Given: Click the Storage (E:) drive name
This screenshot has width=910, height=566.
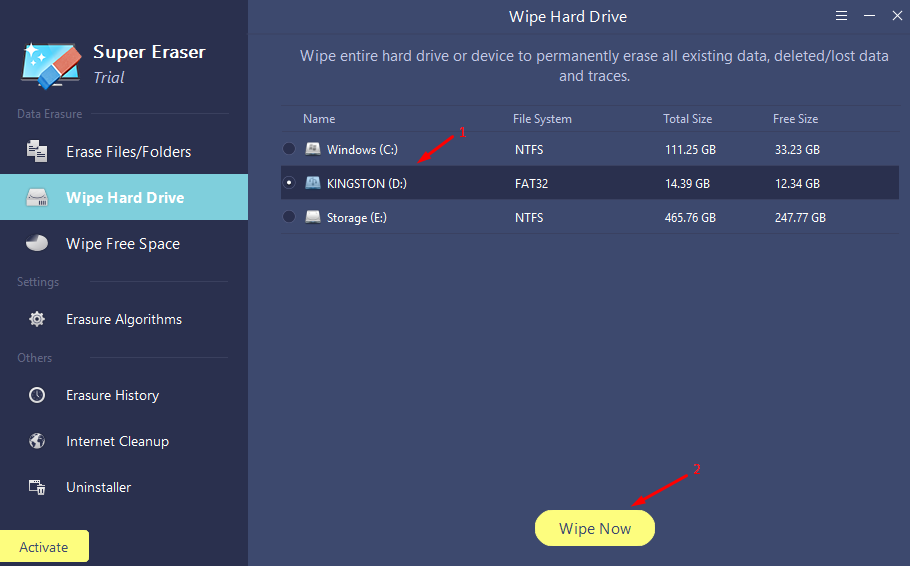Looking at the screenshot, I should 356,218.
